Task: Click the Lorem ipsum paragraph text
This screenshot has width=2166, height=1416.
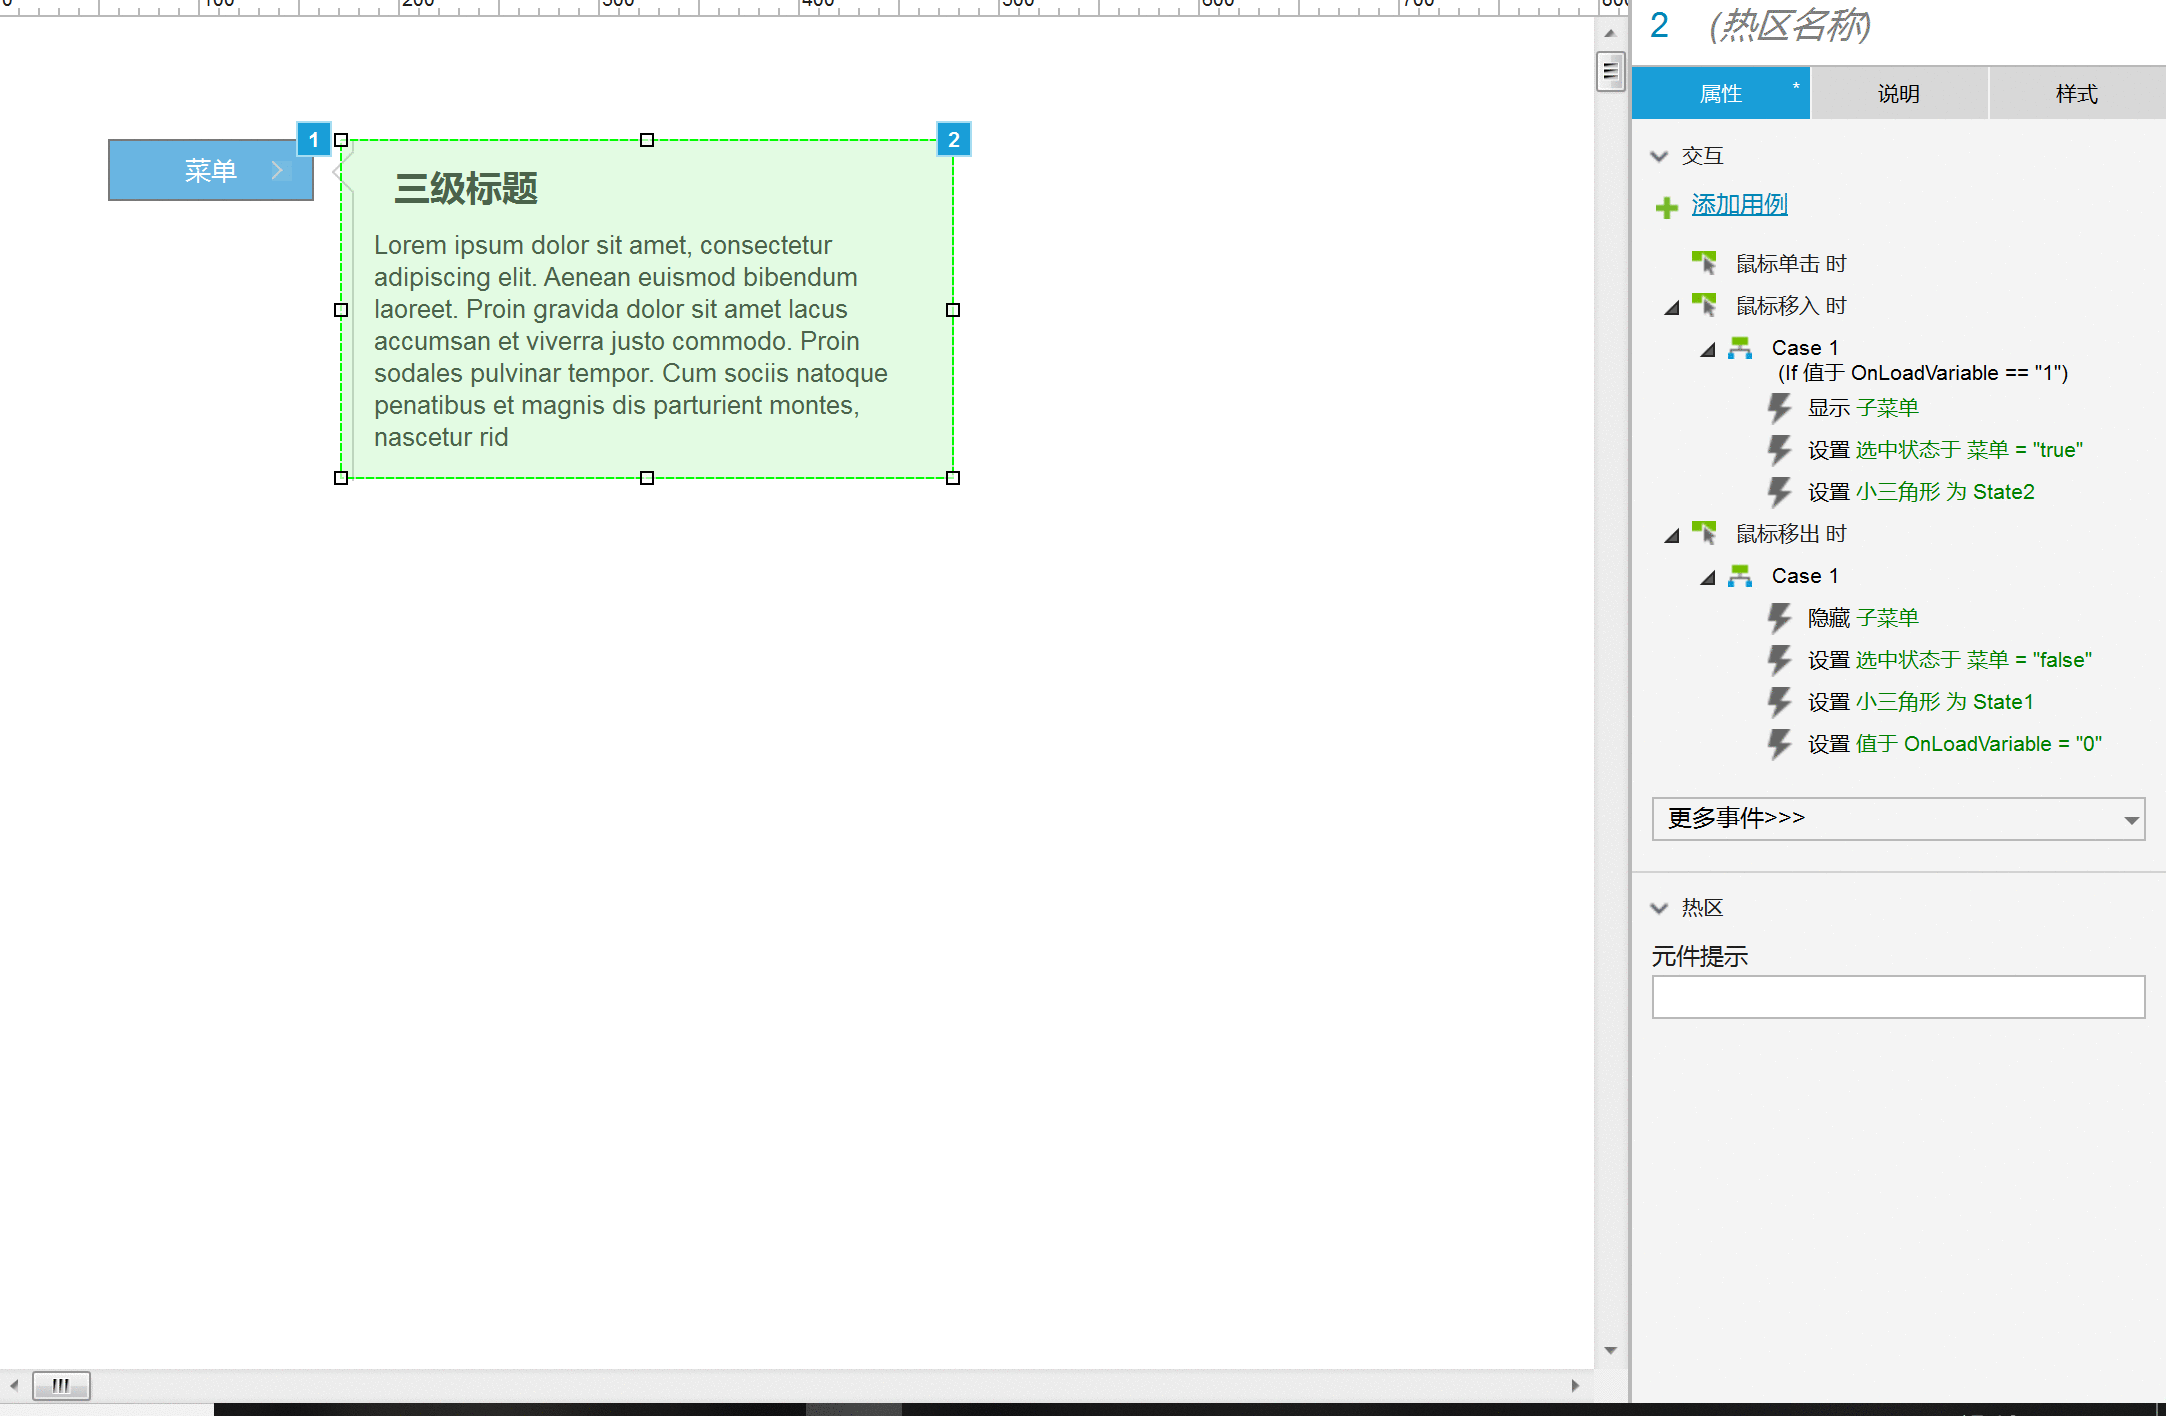Action: [630, 341]
